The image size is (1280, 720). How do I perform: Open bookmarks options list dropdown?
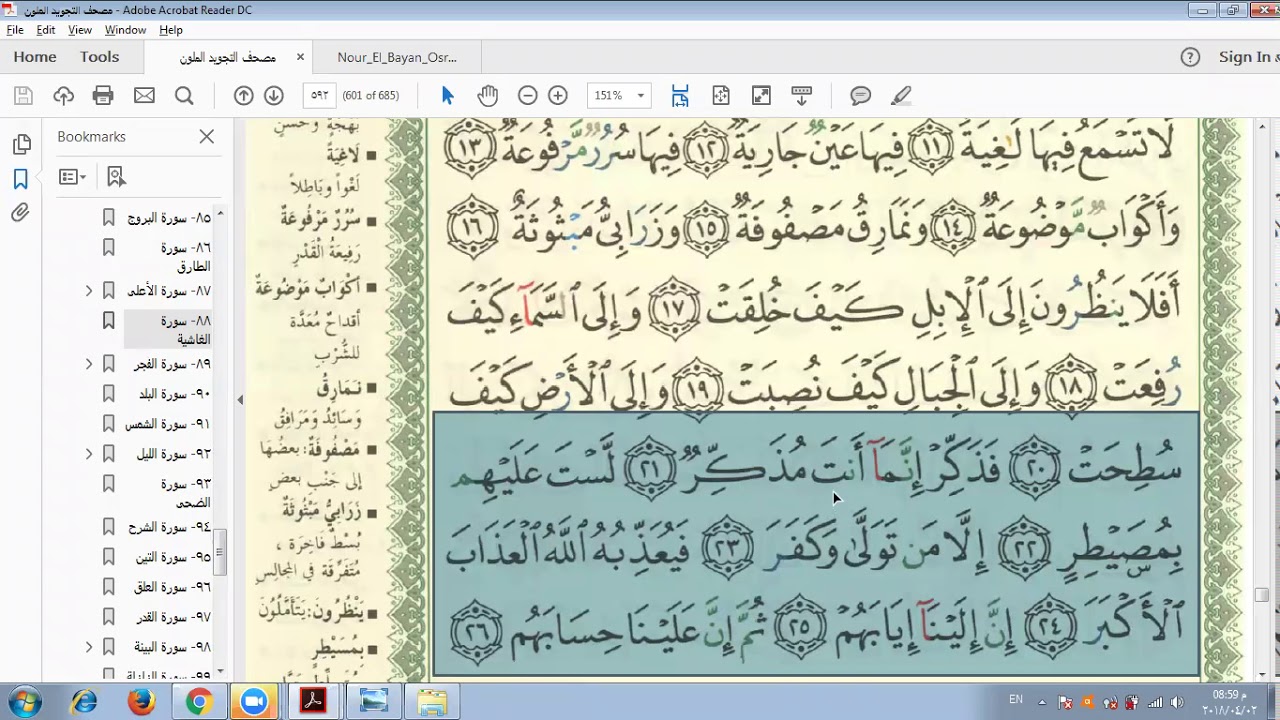point(72,177)
